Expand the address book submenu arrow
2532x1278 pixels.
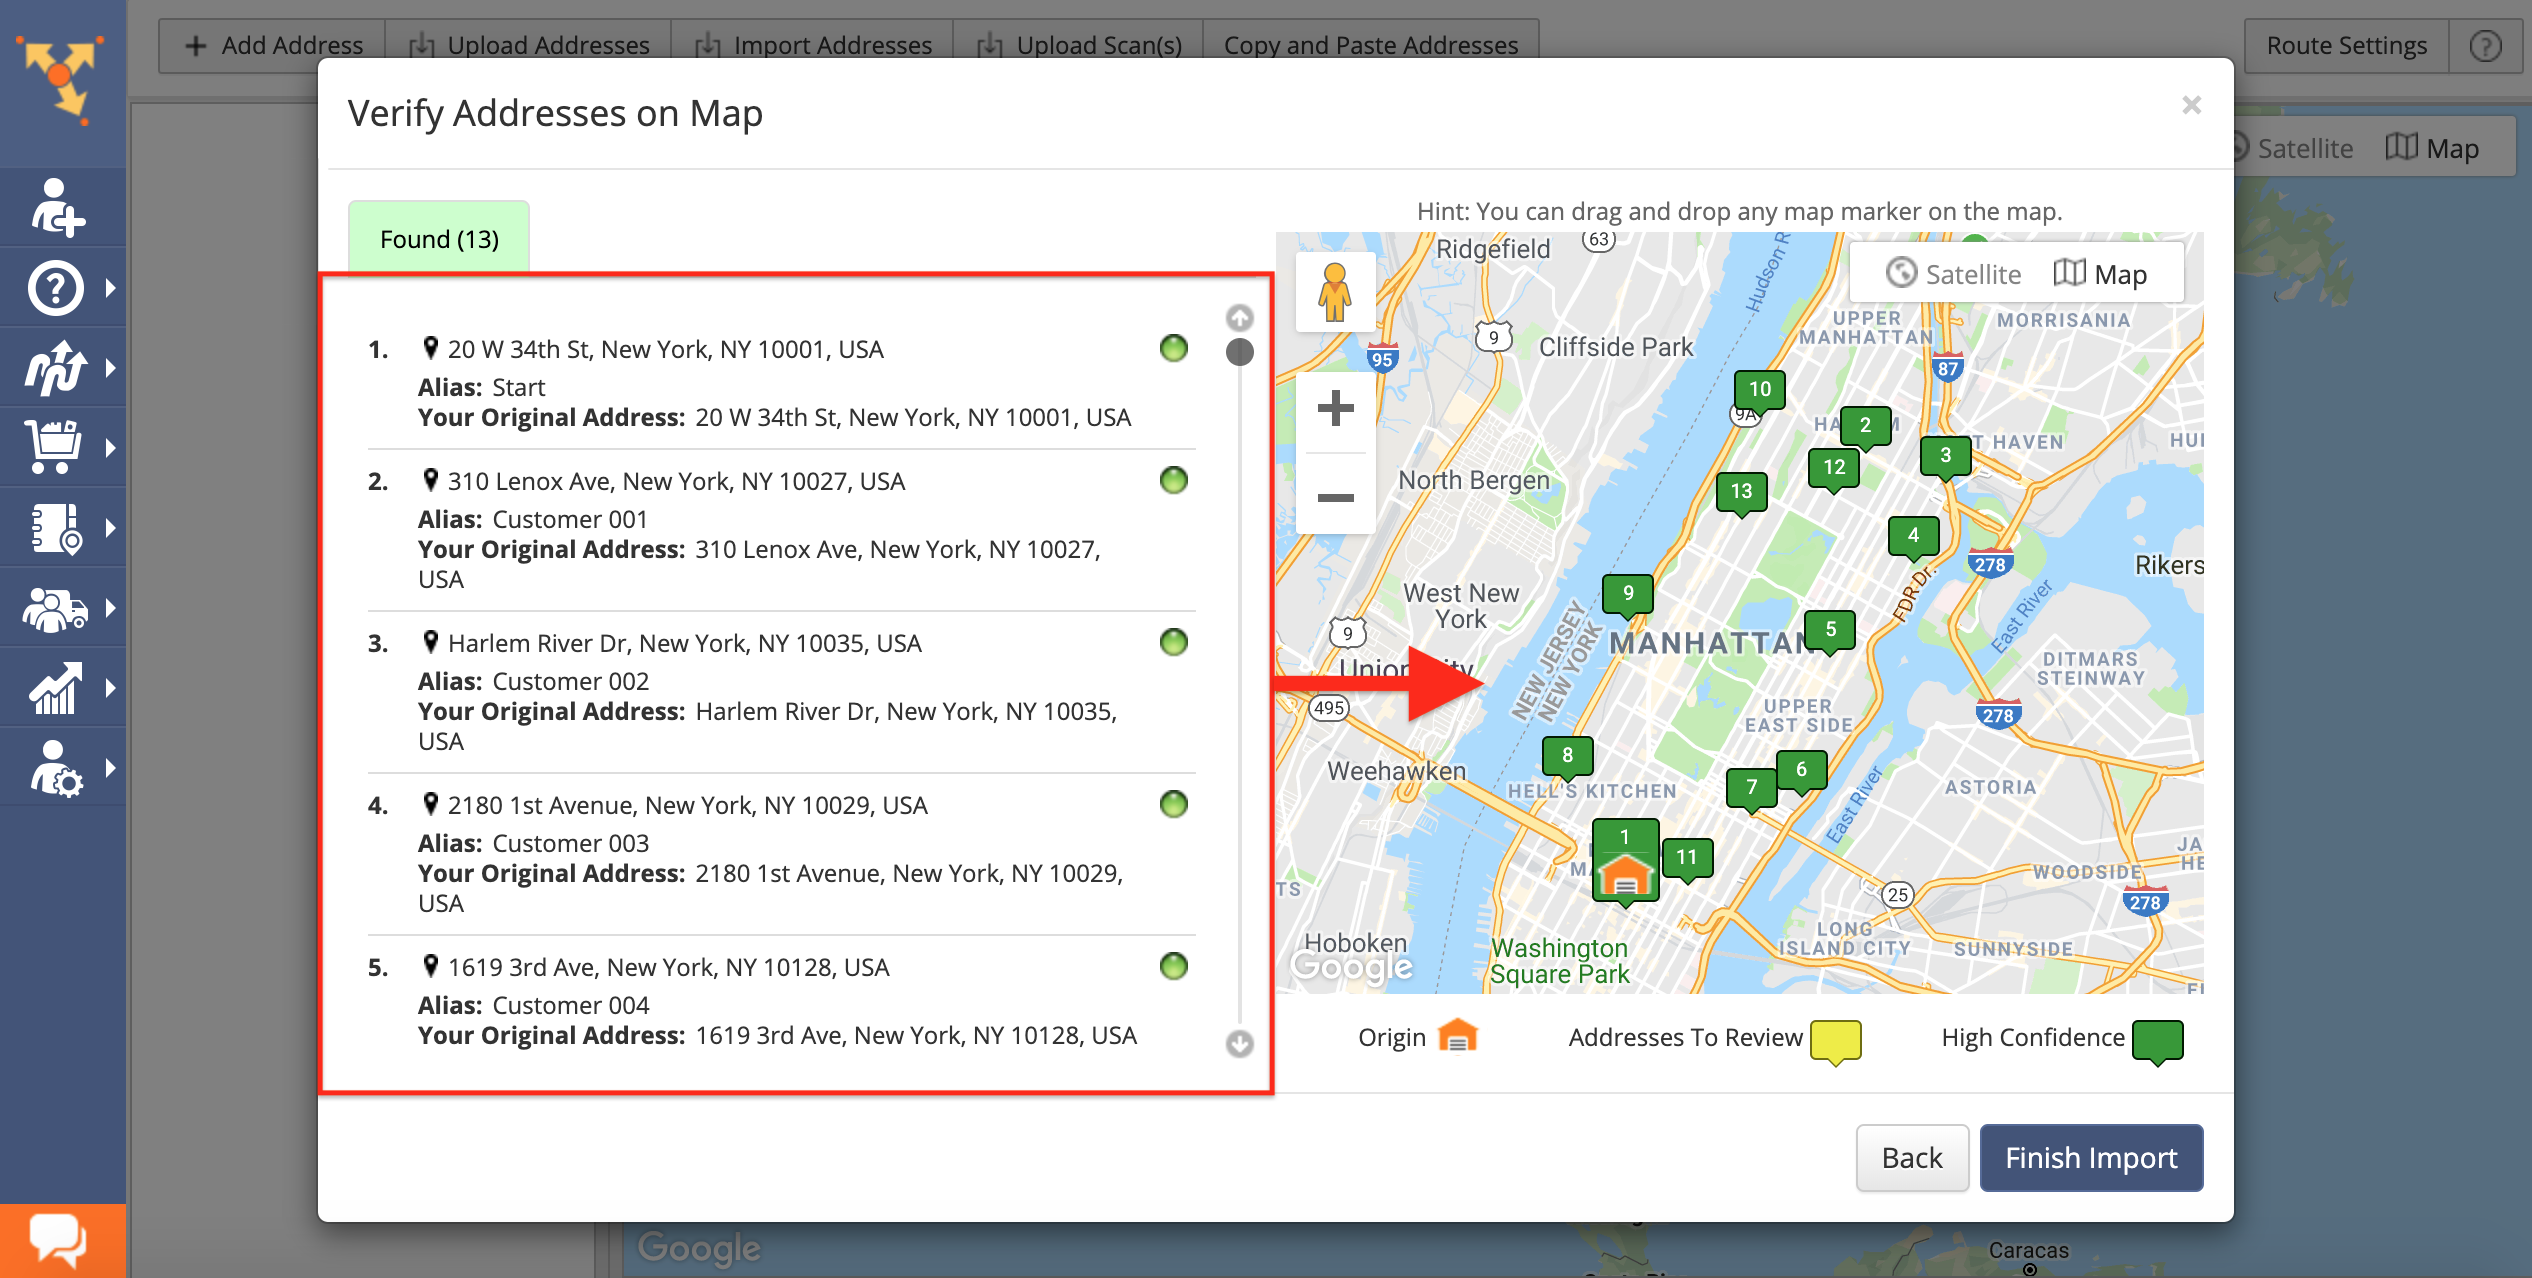pyautogui.click(x=111, y=528)
